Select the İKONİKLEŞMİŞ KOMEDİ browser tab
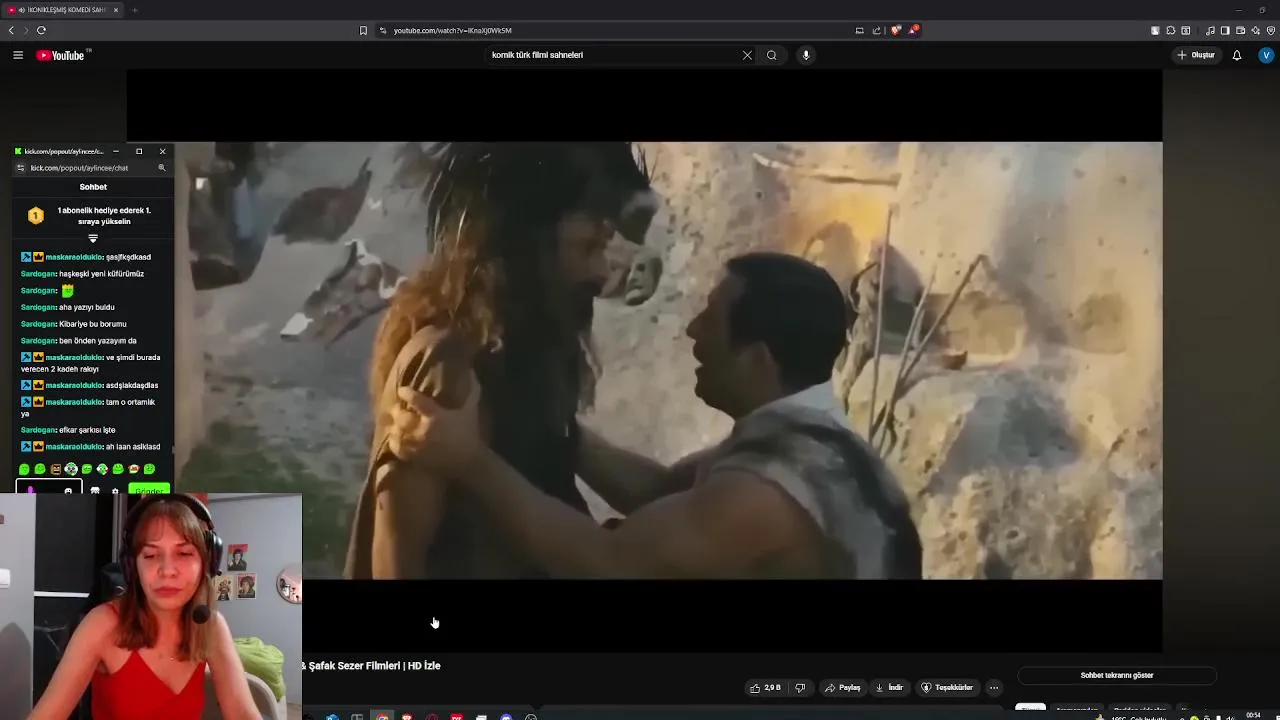Screen dimensions: 1280x720 [62, 10]
